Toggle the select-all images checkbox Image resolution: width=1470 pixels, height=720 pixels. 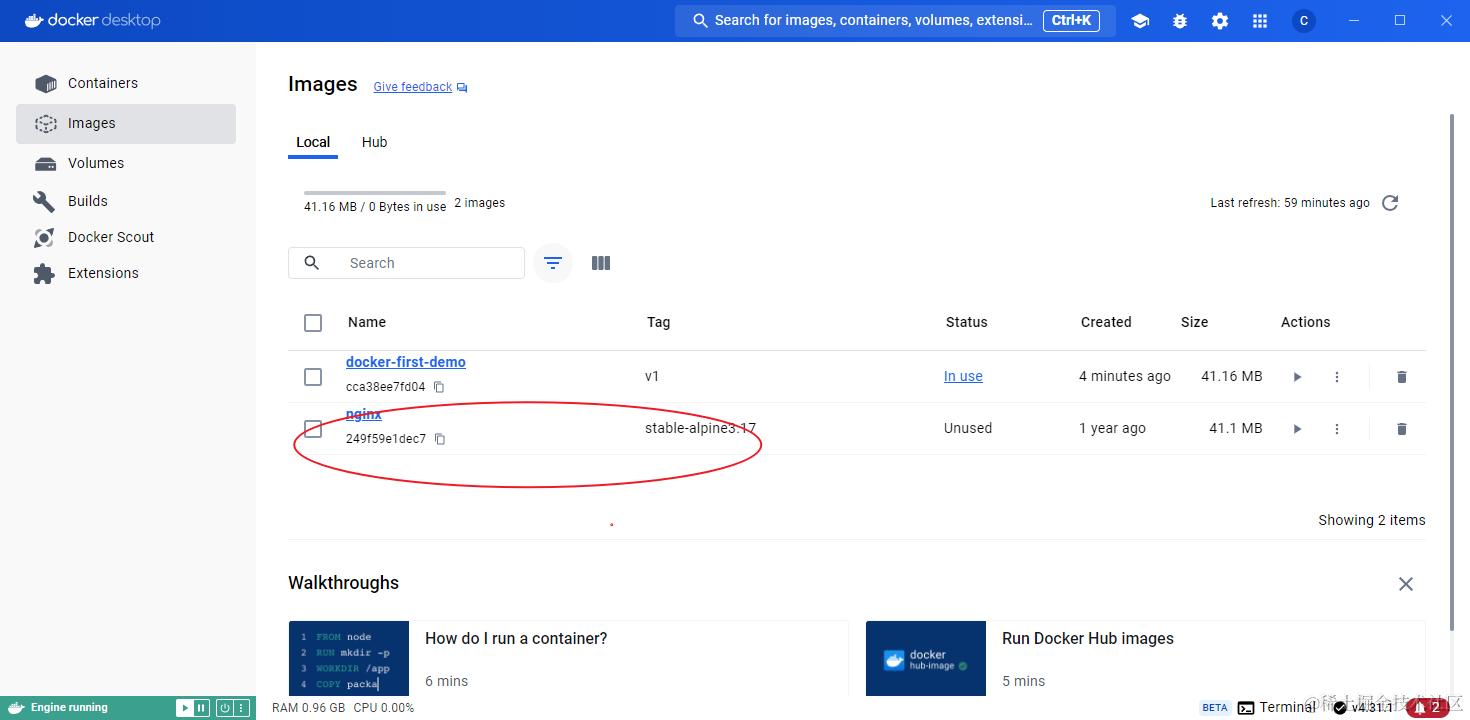[313, 323]
